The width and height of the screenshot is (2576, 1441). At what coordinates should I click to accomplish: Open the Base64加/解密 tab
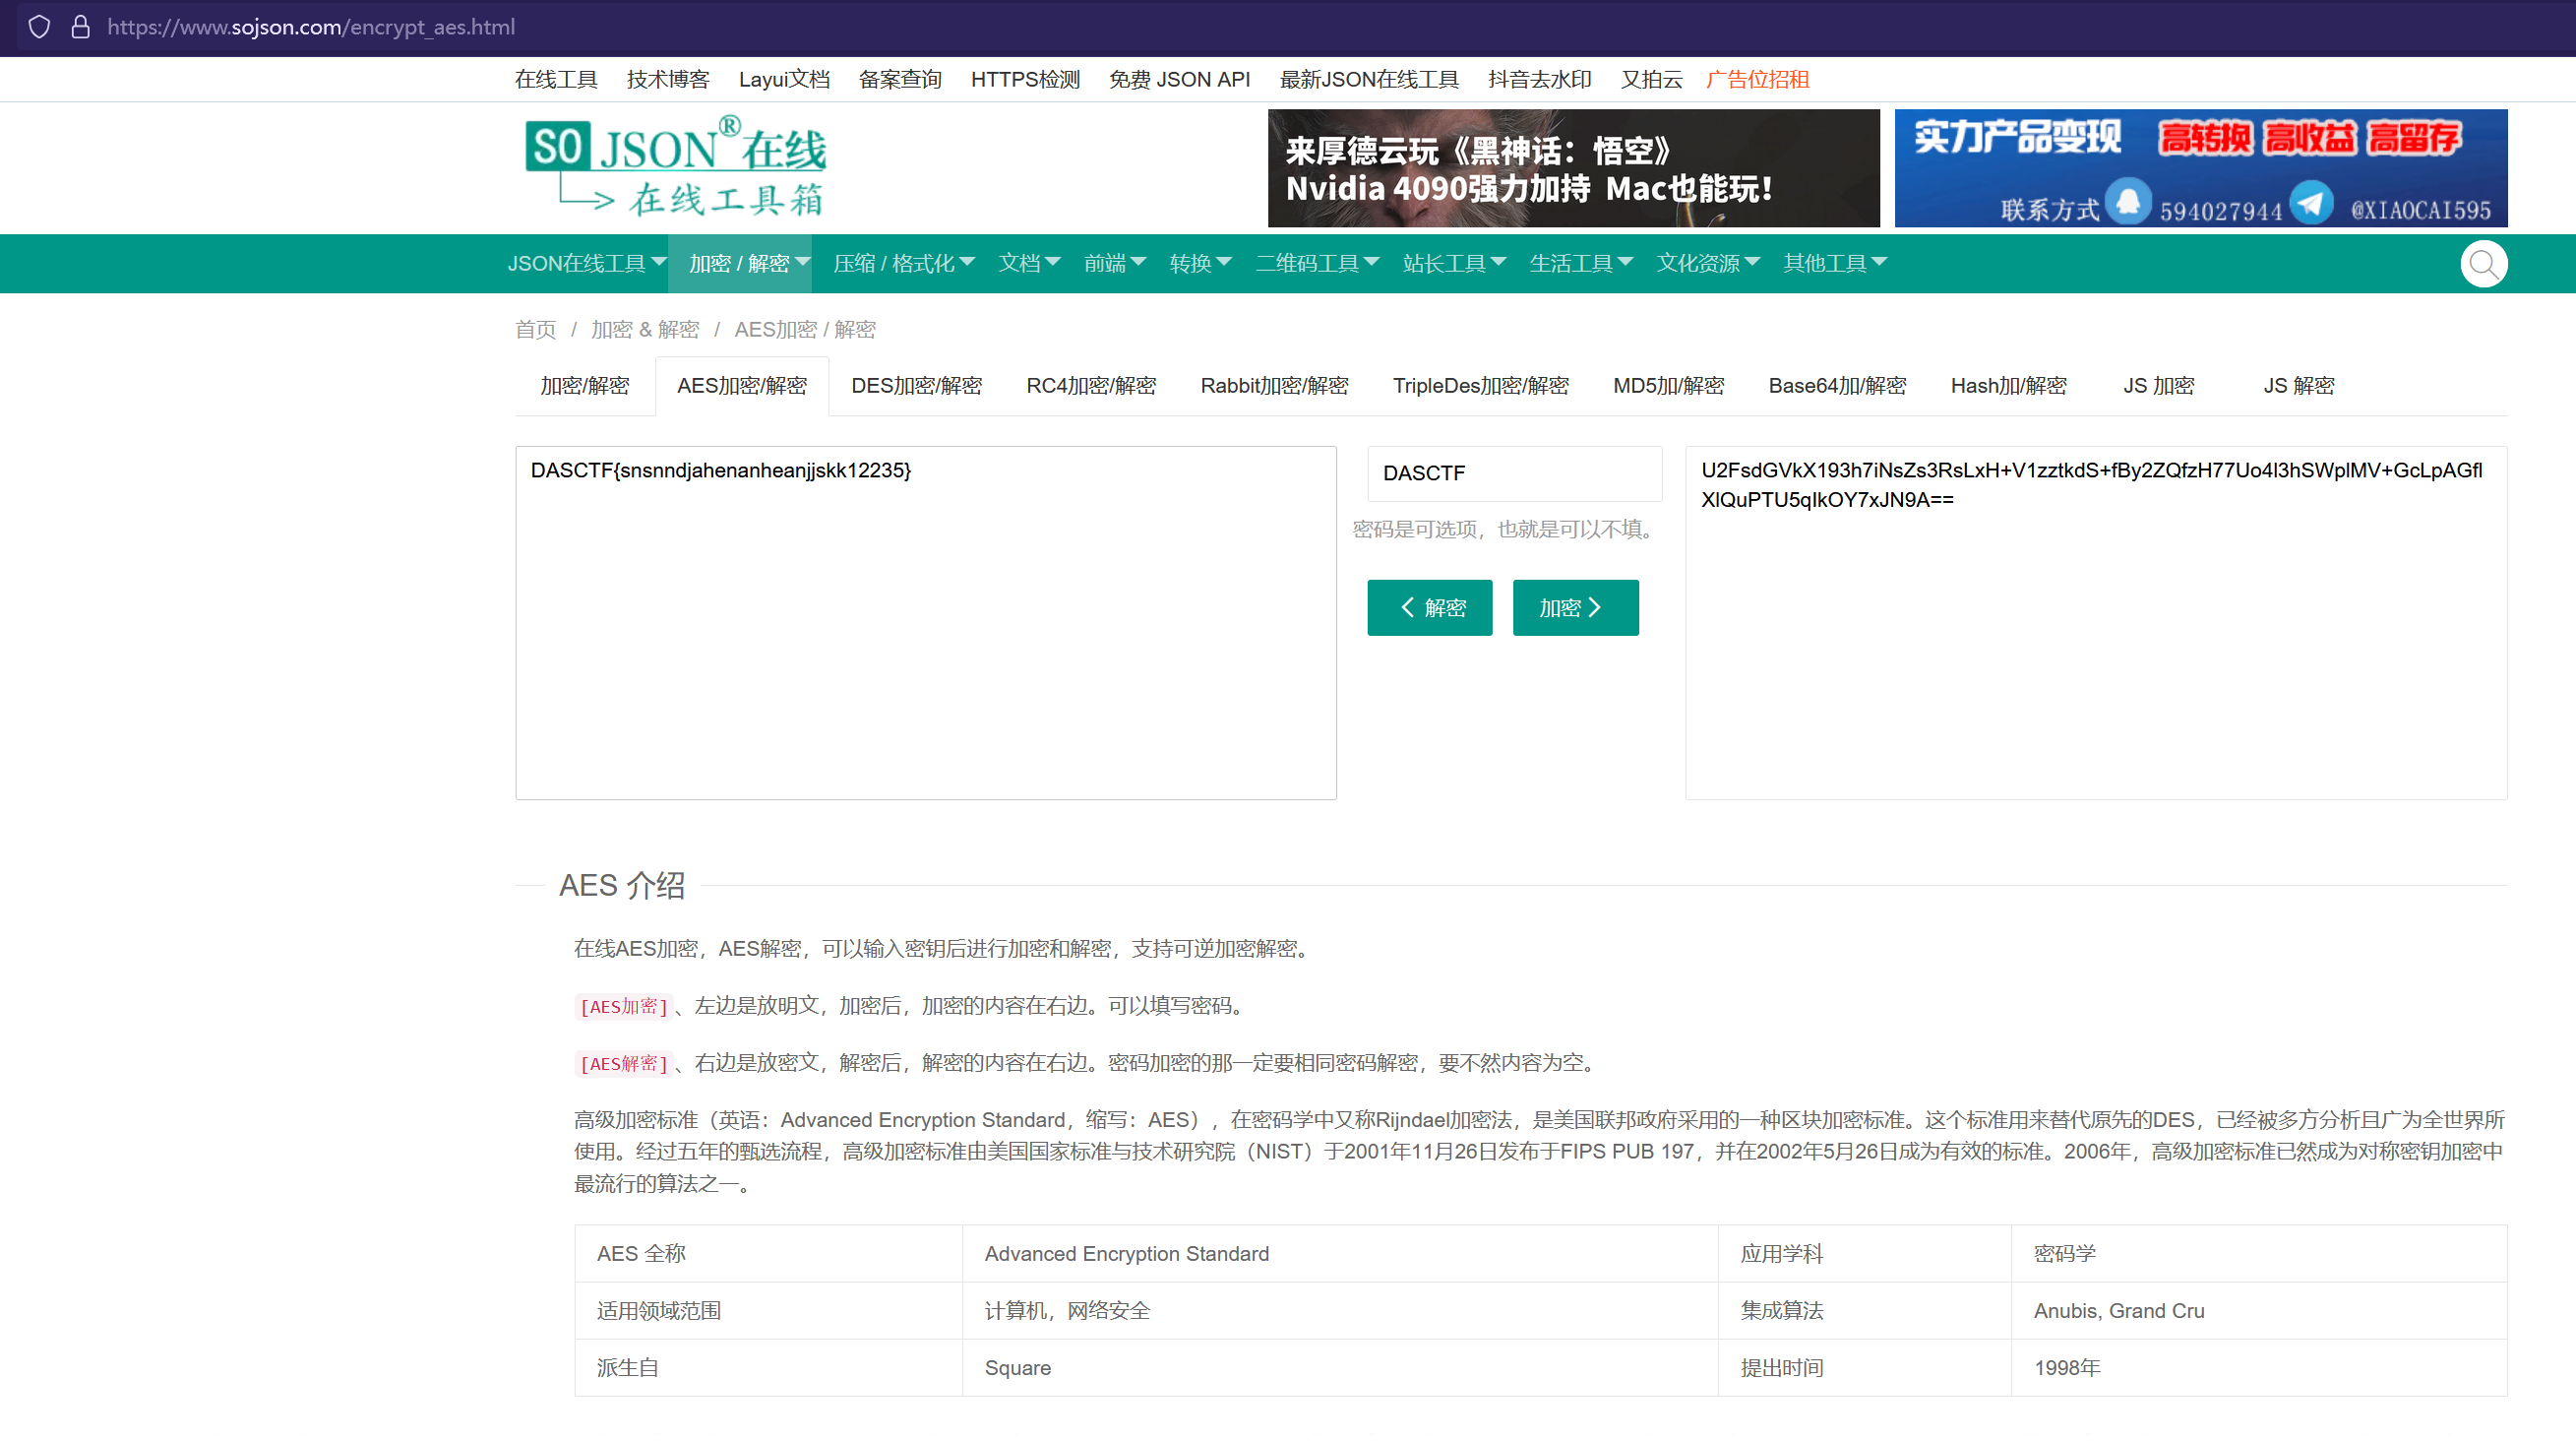pyautogui.click(x=1838, y=386)
